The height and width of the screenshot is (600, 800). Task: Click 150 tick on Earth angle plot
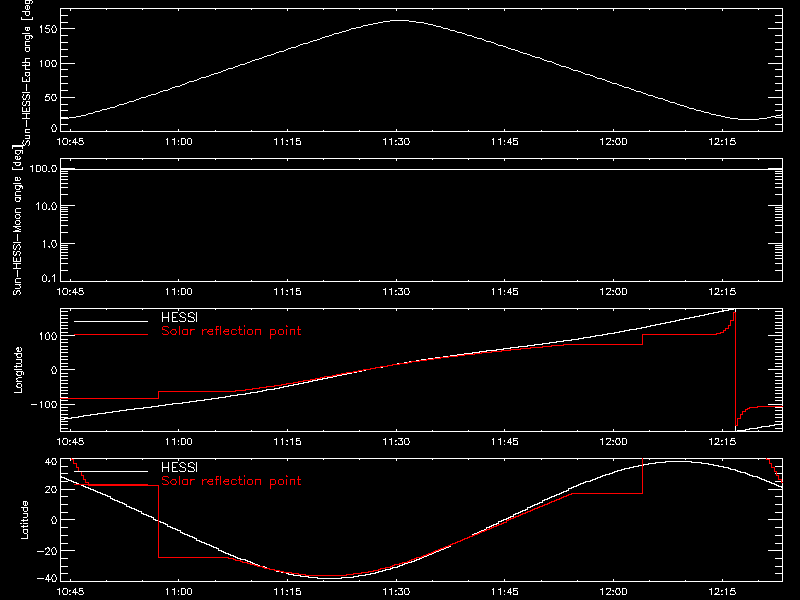coord(48,29)
